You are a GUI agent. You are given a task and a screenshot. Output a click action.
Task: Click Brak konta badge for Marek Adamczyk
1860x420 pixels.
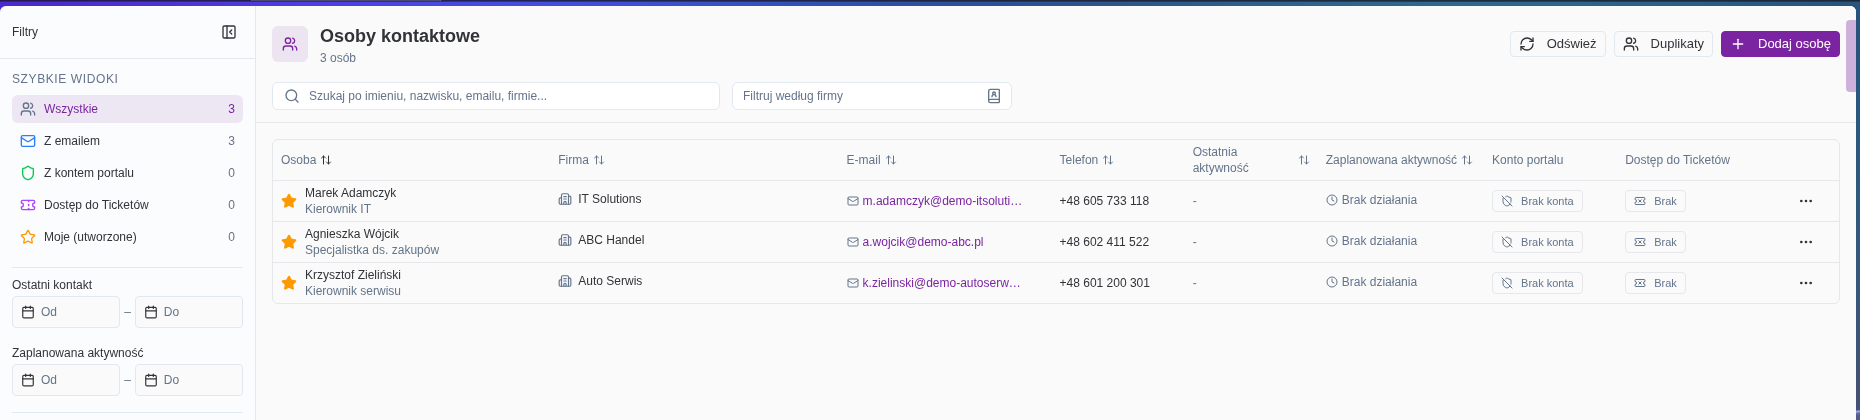(1537, 201)
